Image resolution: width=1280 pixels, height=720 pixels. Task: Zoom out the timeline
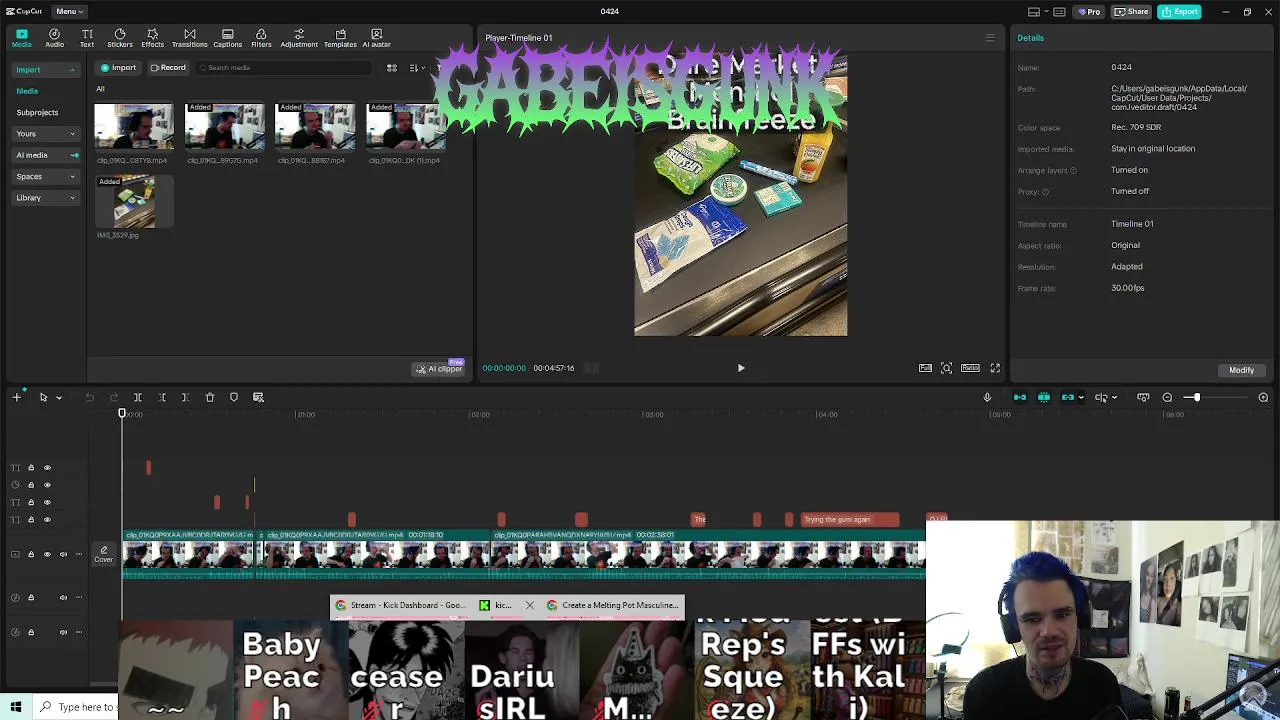1167,397
